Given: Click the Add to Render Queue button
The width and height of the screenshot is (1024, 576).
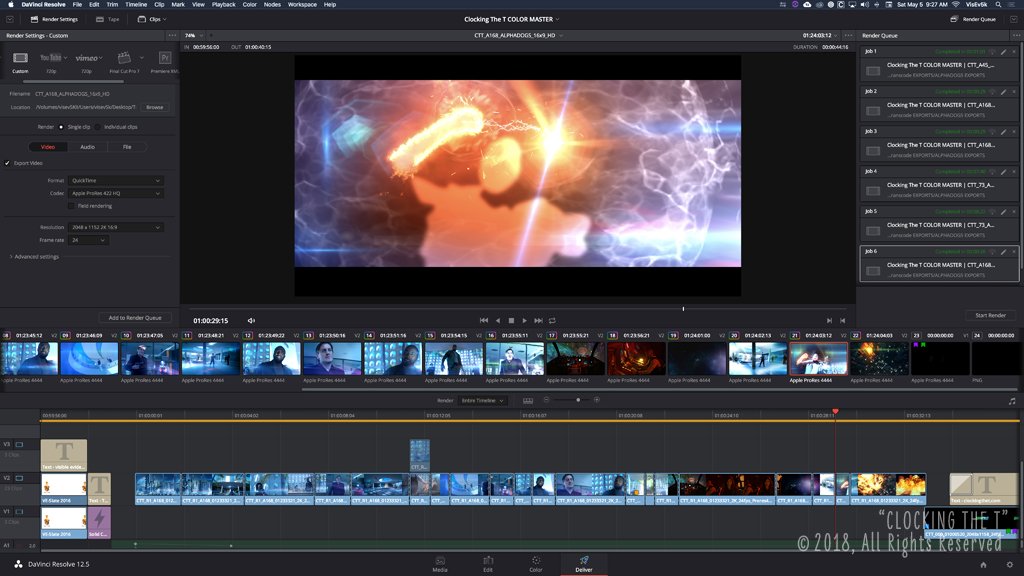Looking at the screenshot, I should point(134,318).
